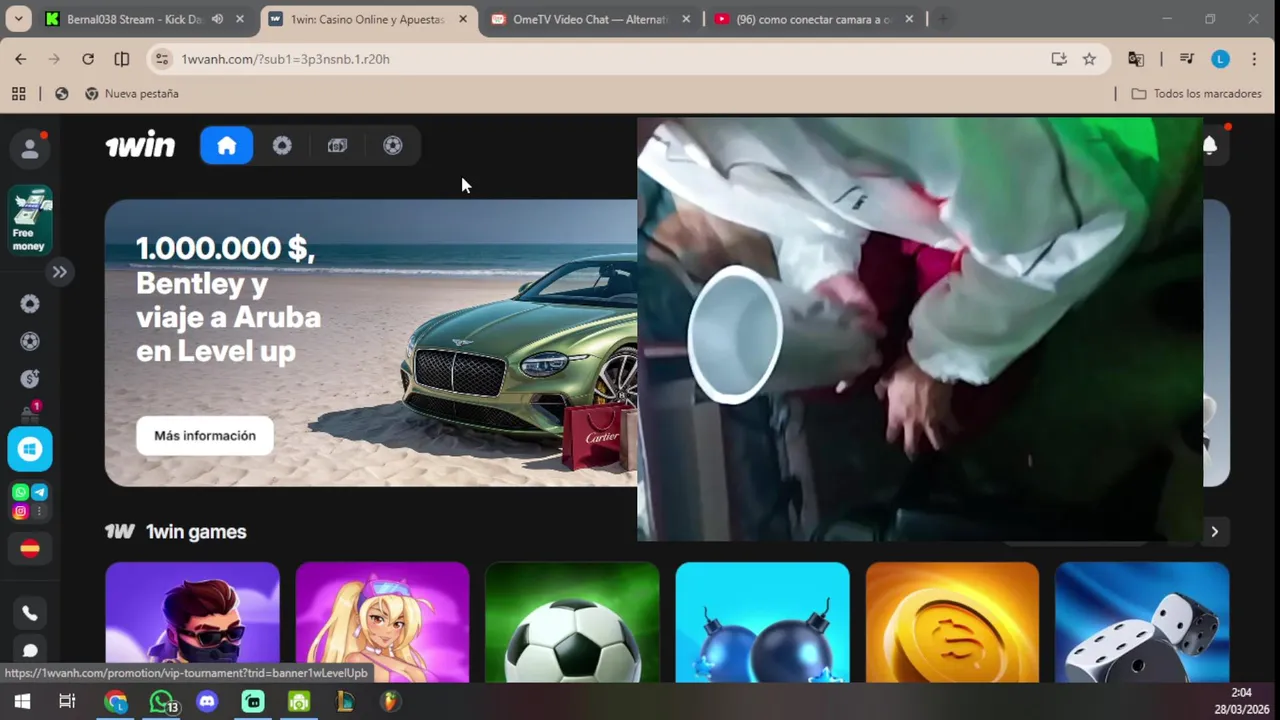Open the Chrome three-dot menu

click(1254, 59)
